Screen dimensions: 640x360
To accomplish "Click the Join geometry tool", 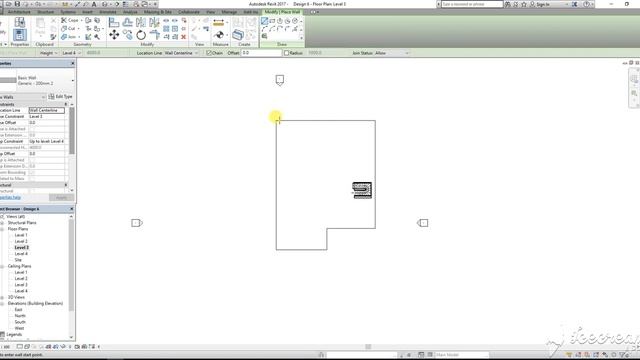I will coord(69,37).
